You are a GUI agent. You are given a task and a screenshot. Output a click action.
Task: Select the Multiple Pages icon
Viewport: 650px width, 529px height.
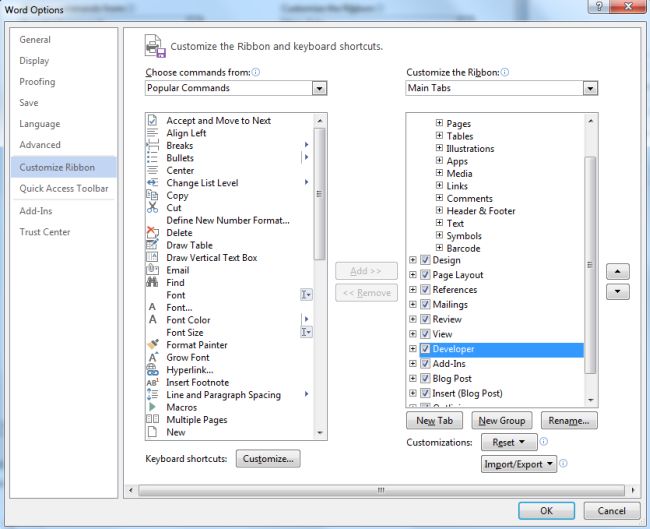pyautogui.click(x=152, y=419)
